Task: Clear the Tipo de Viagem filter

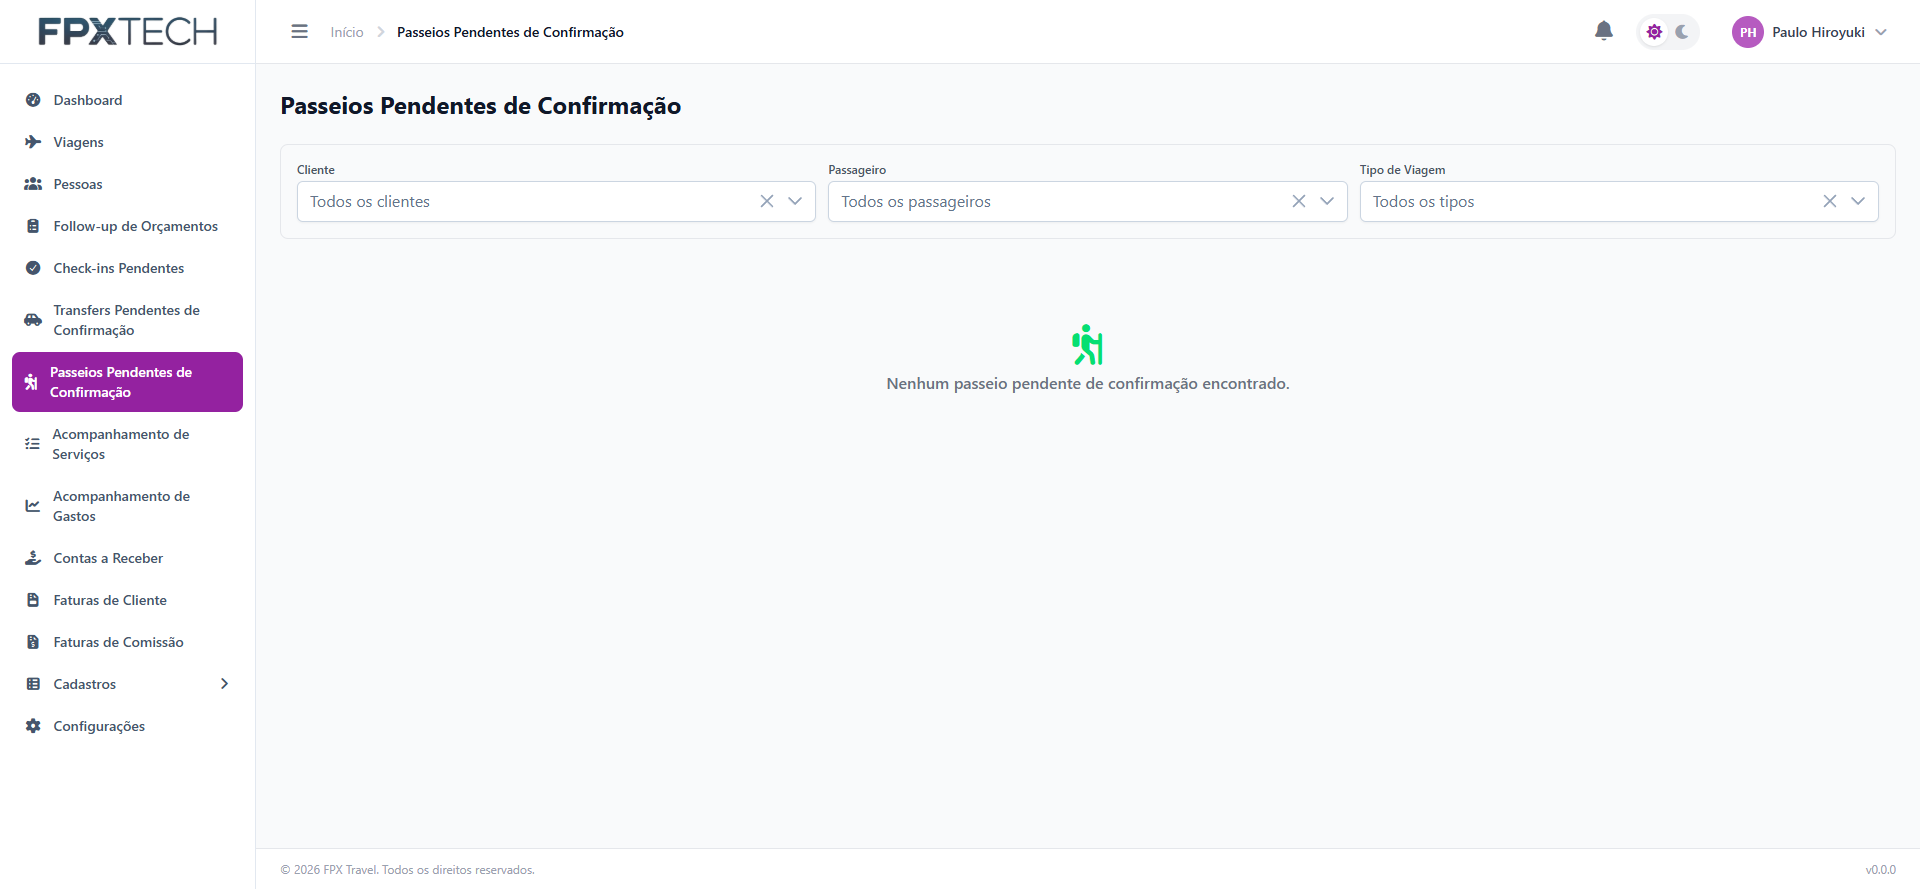Action: 1830,201
